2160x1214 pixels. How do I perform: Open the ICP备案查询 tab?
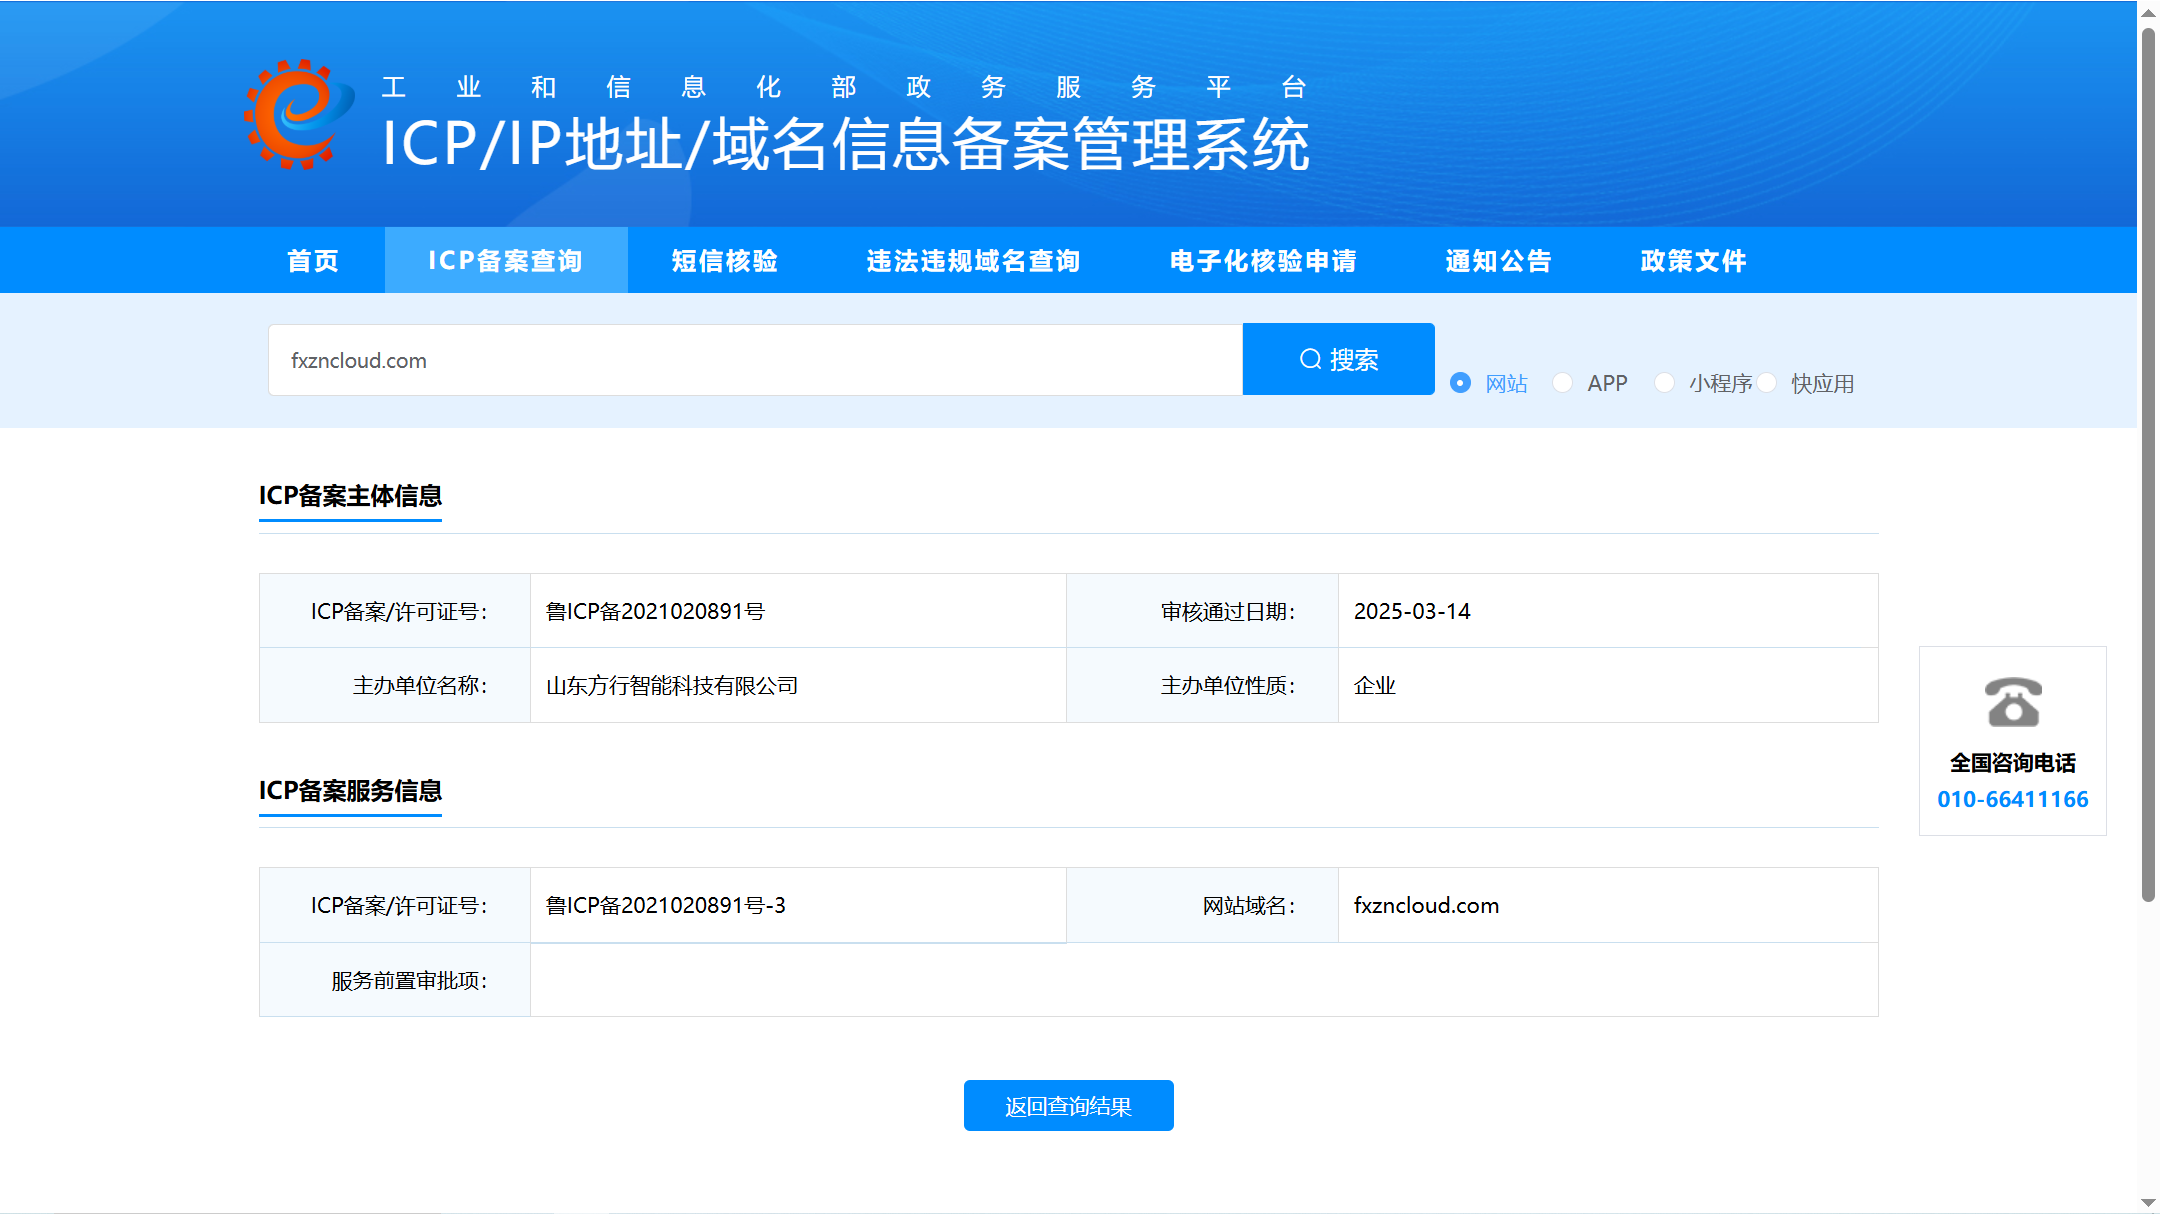click(505, 261)
